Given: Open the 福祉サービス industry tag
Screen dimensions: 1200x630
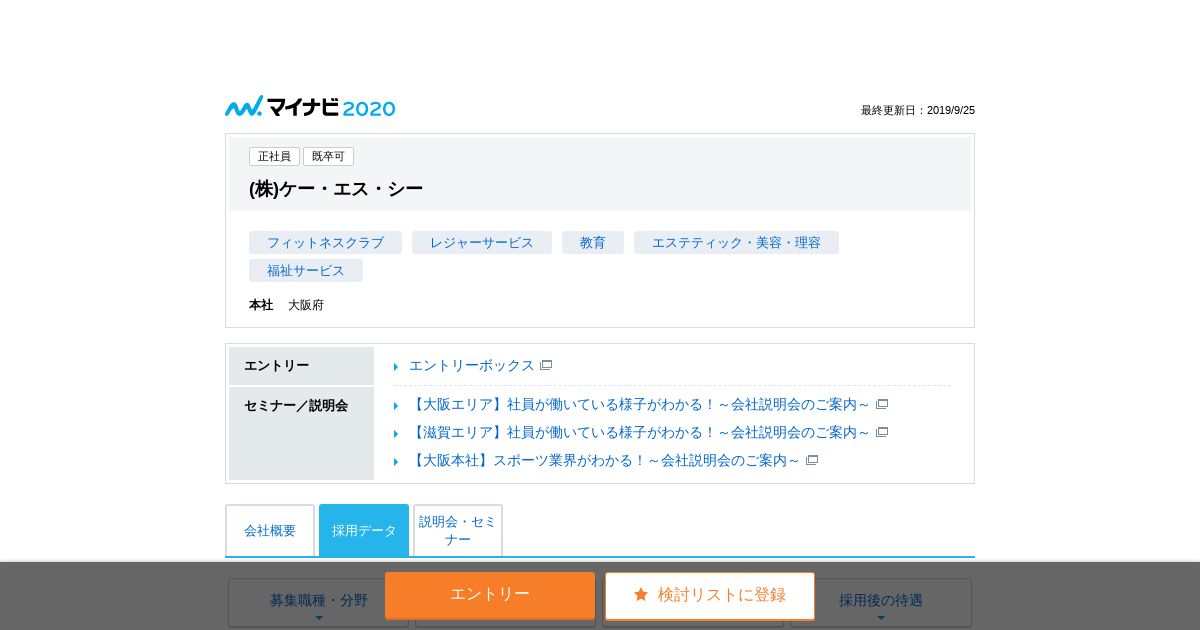Looking at the screenshot, I should [x=306, y=271].
